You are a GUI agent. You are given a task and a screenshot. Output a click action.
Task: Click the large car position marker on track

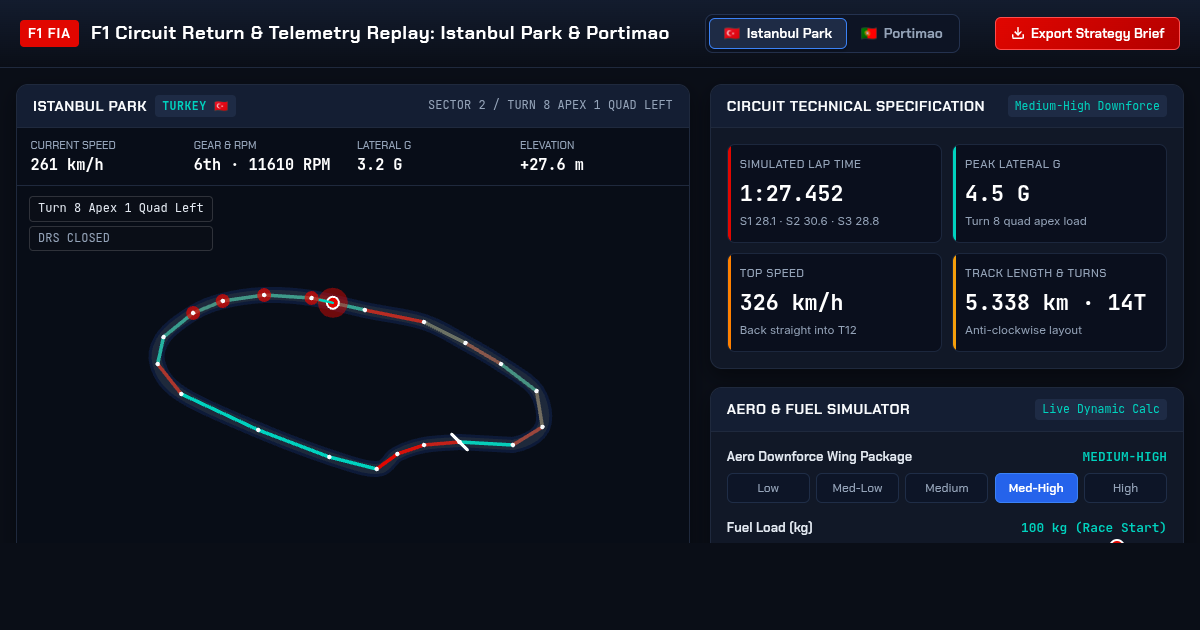coord(333,302)
